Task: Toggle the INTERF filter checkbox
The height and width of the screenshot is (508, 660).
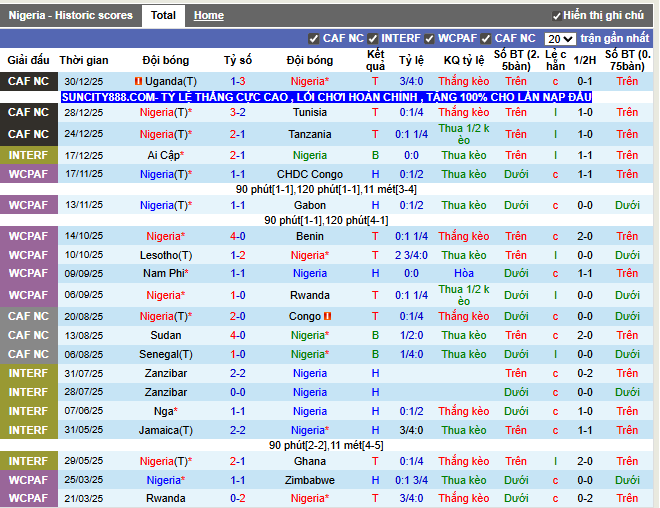Action: point(373,39)
